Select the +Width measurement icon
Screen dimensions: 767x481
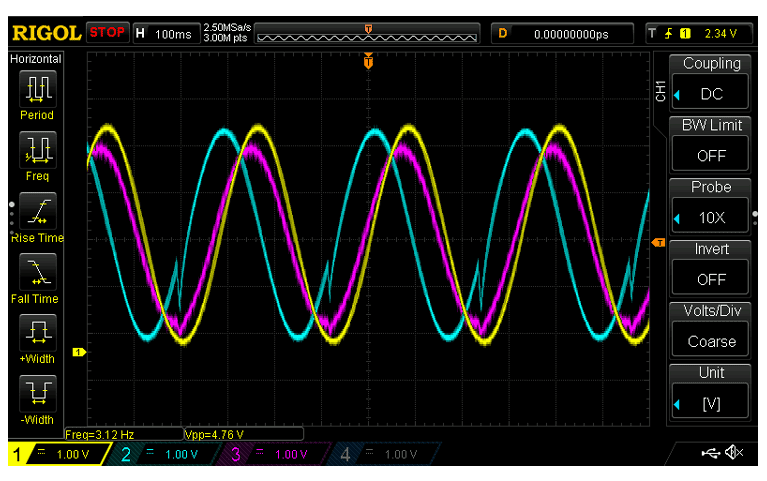point(38,333)
